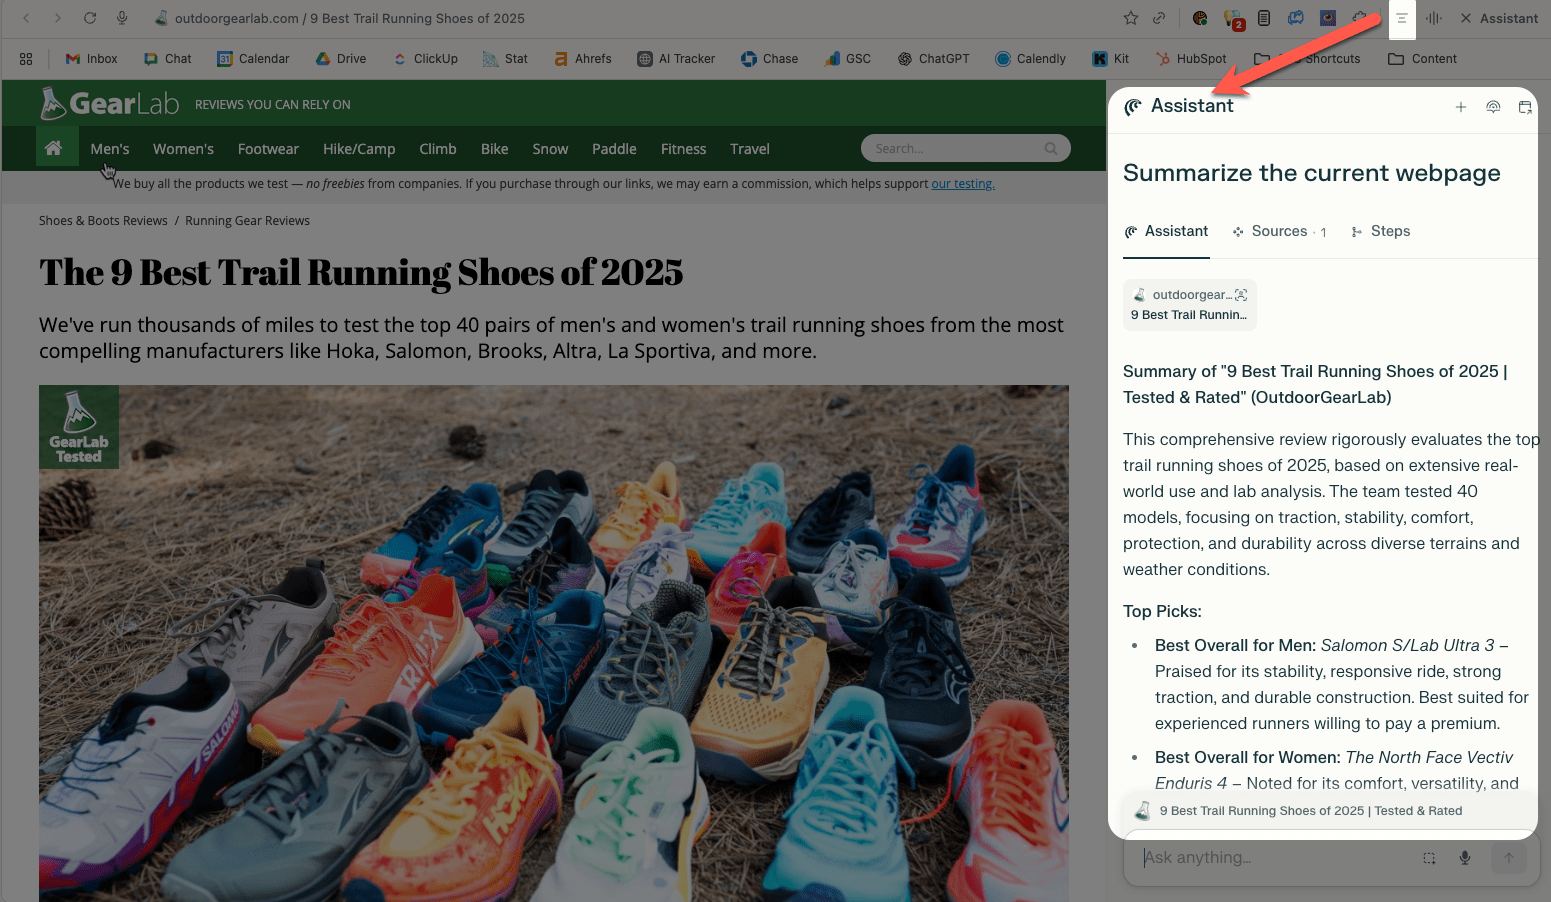Open the clock-face extension with green dot
Viewport: 1551px width, 902px height.
point(1200,18)
